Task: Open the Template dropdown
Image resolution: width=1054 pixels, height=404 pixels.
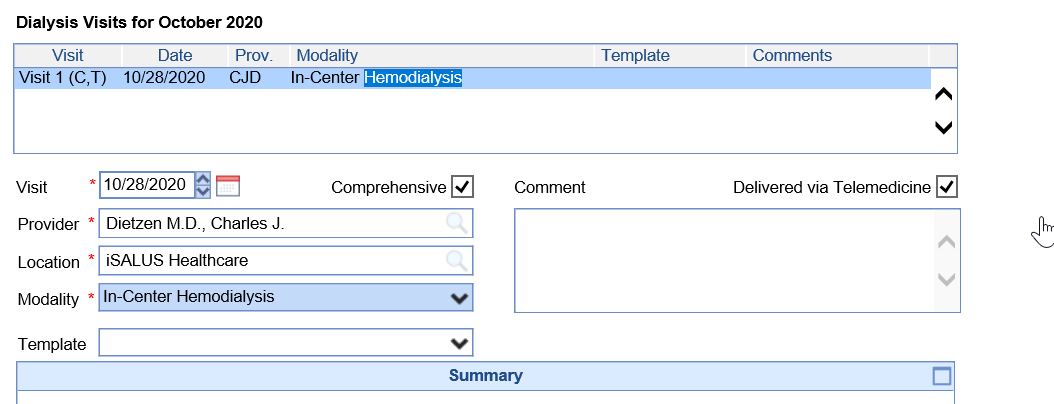Action: coord(459,343)
